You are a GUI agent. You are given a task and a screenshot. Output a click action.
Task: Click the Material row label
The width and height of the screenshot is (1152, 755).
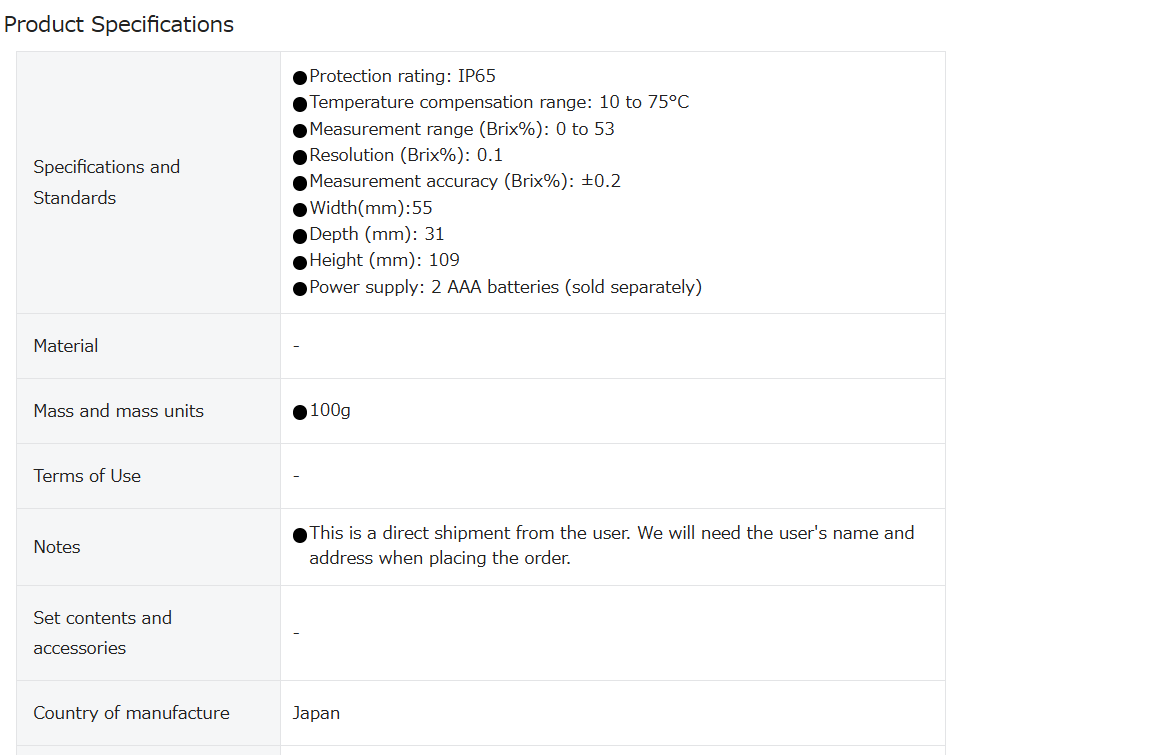coord(65,346)
